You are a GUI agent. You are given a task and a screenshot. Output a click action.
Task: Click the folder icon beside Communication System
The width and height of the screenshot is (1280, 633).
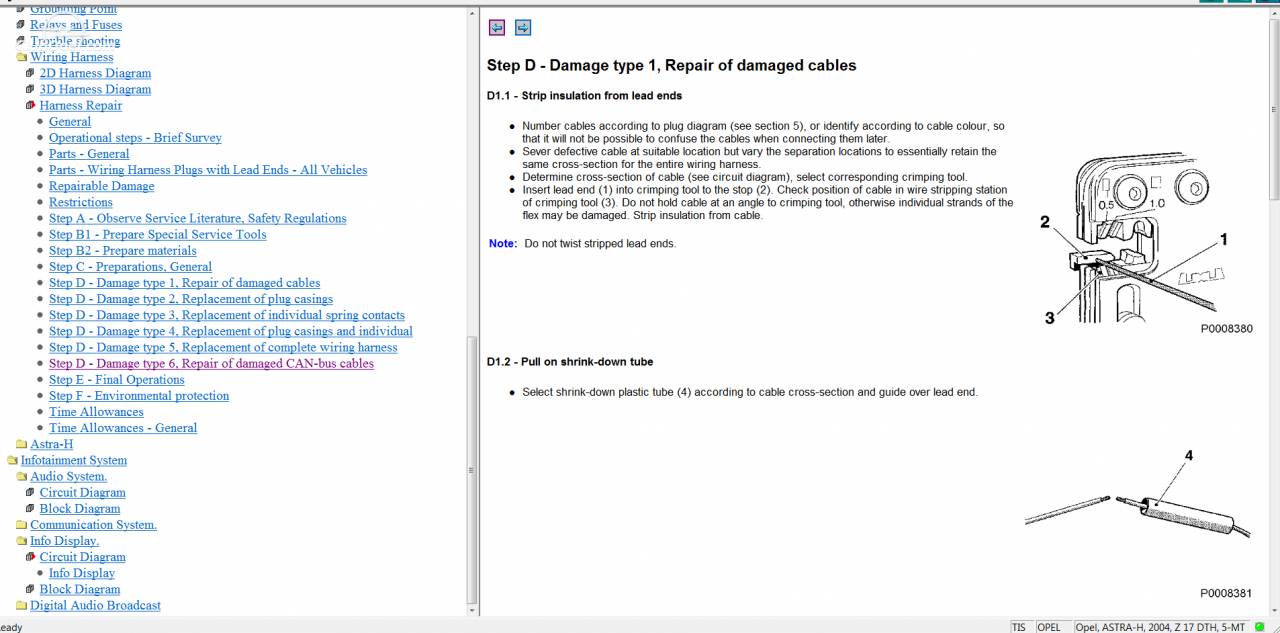(21, 525)
